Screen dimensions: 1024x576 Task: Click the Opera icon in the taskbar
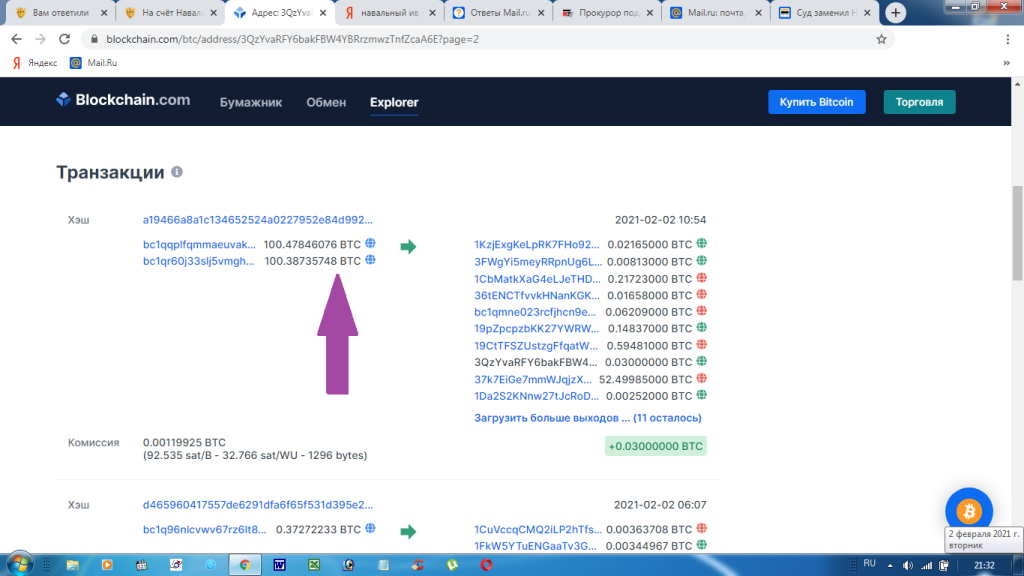coord(487,564)
